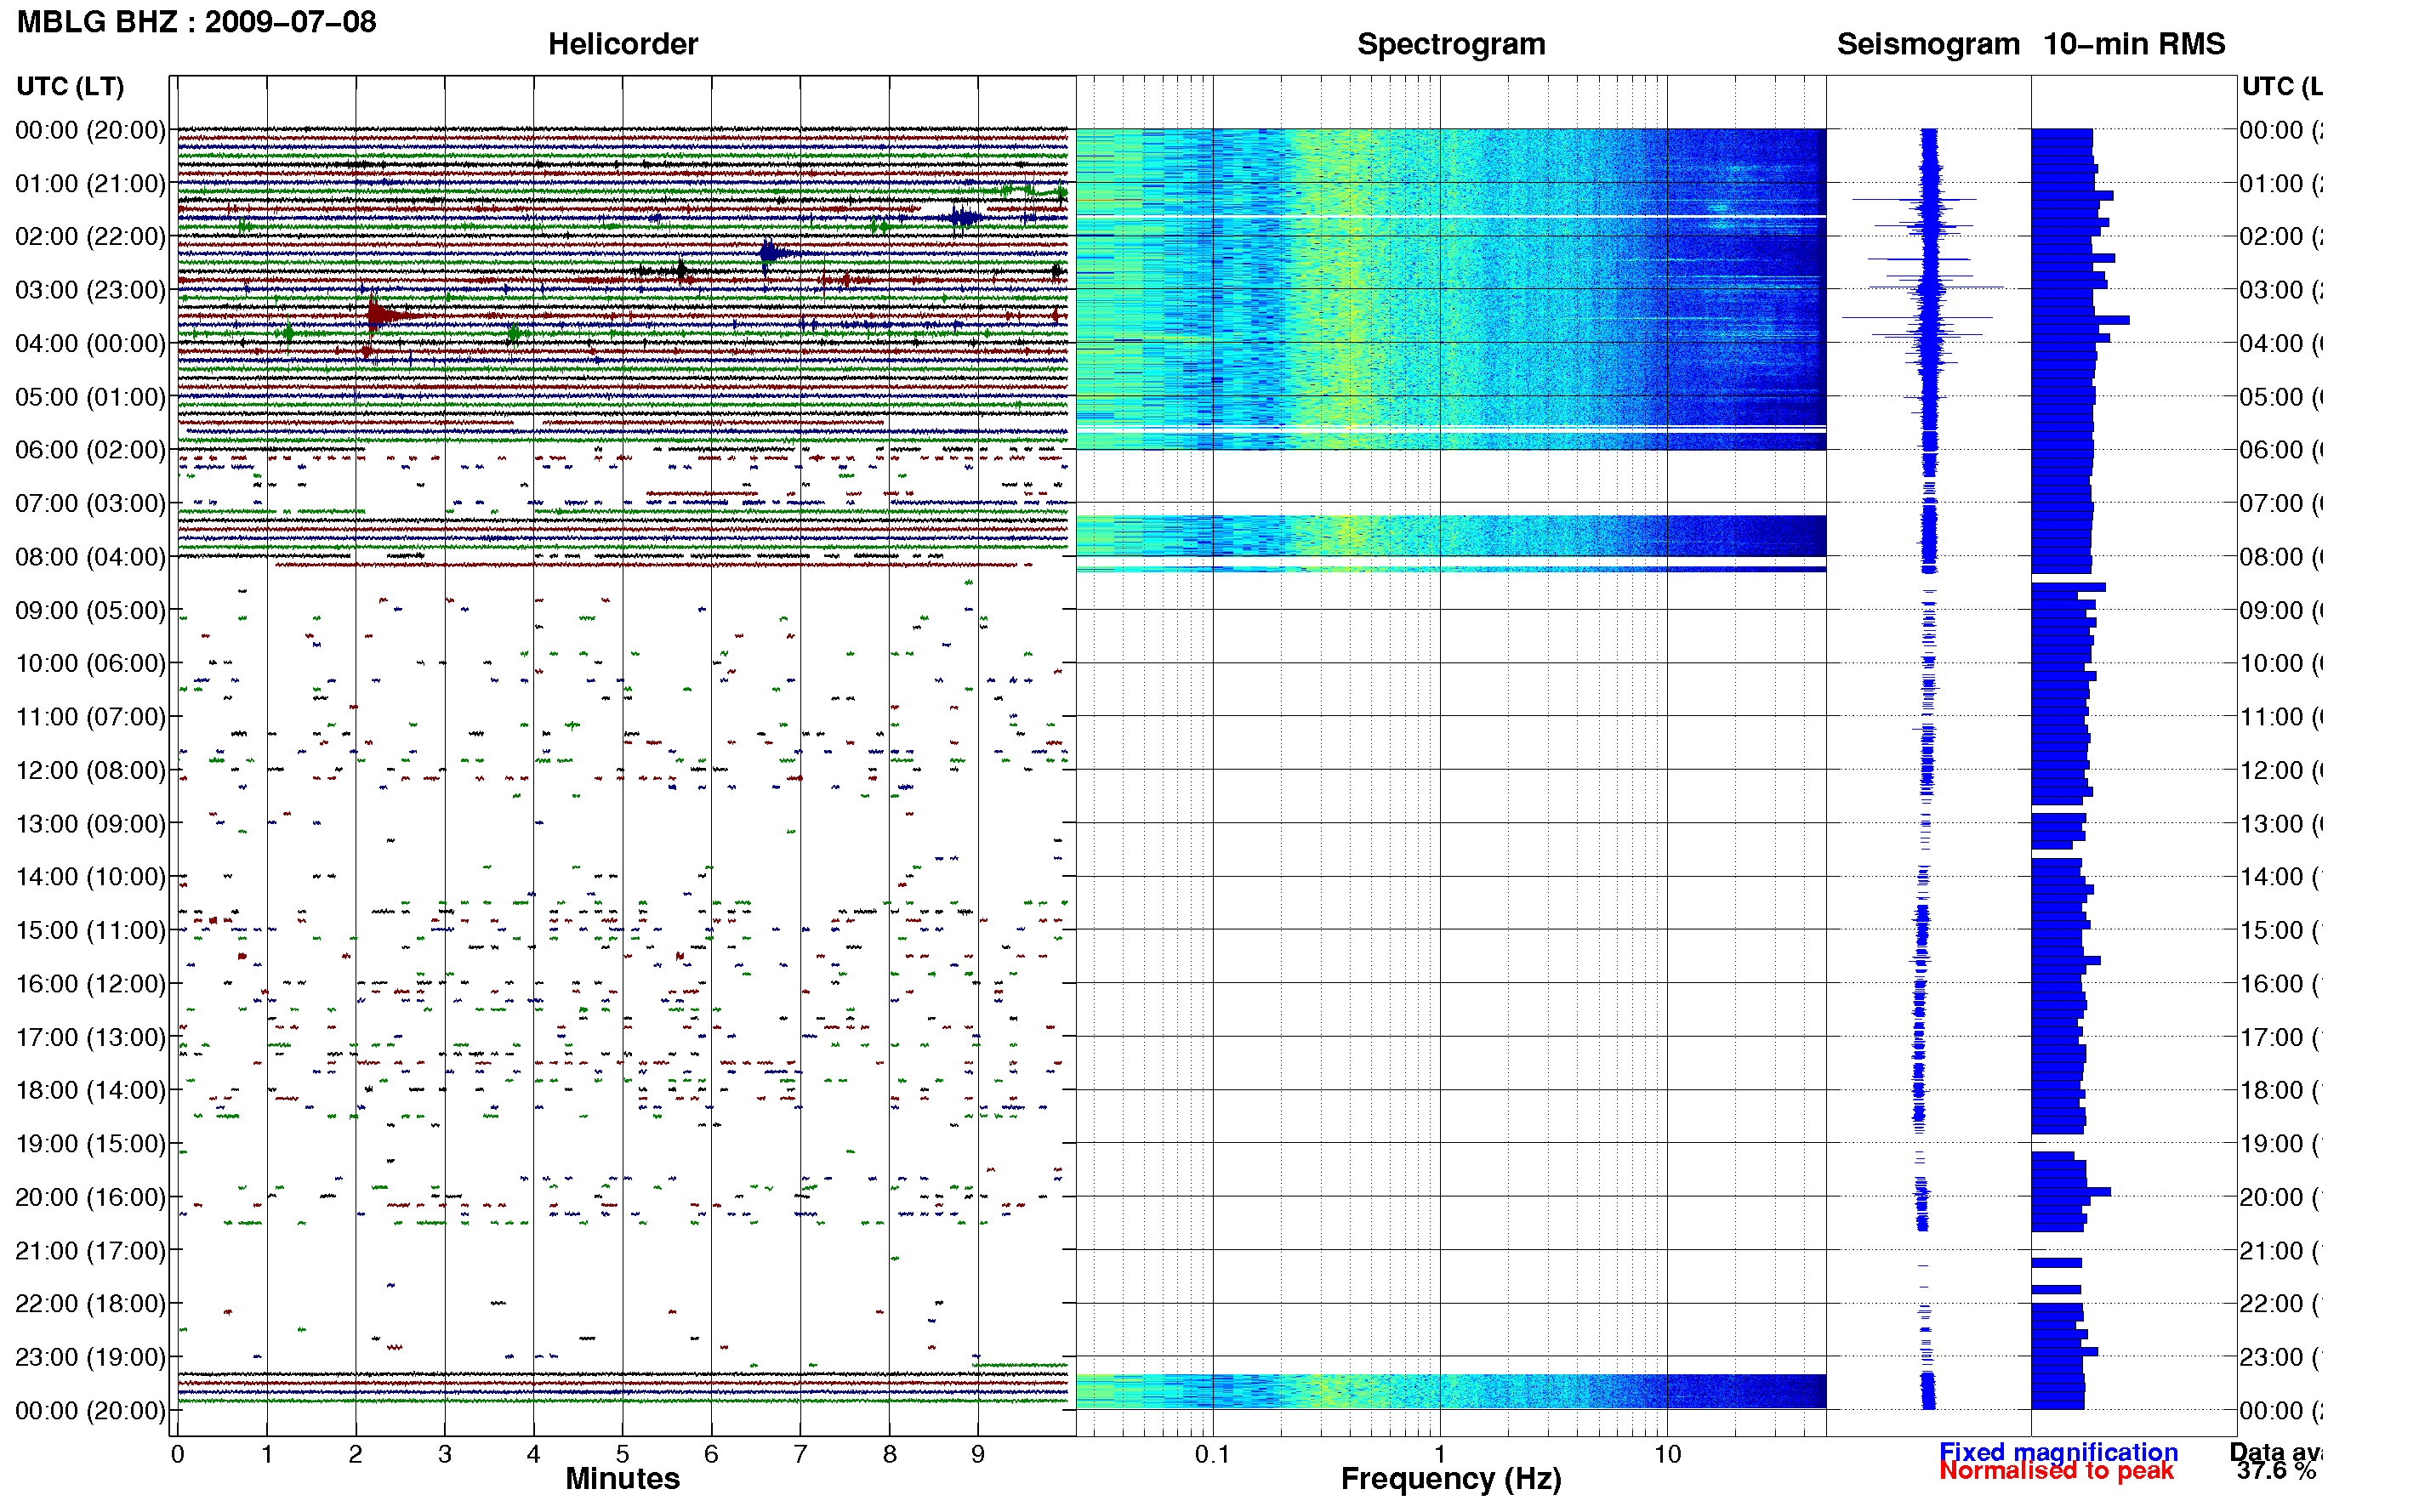Click minute tick 8 under the Helicorder
This screenshot has height=1512, width=2419.
tap(889, 1455)
